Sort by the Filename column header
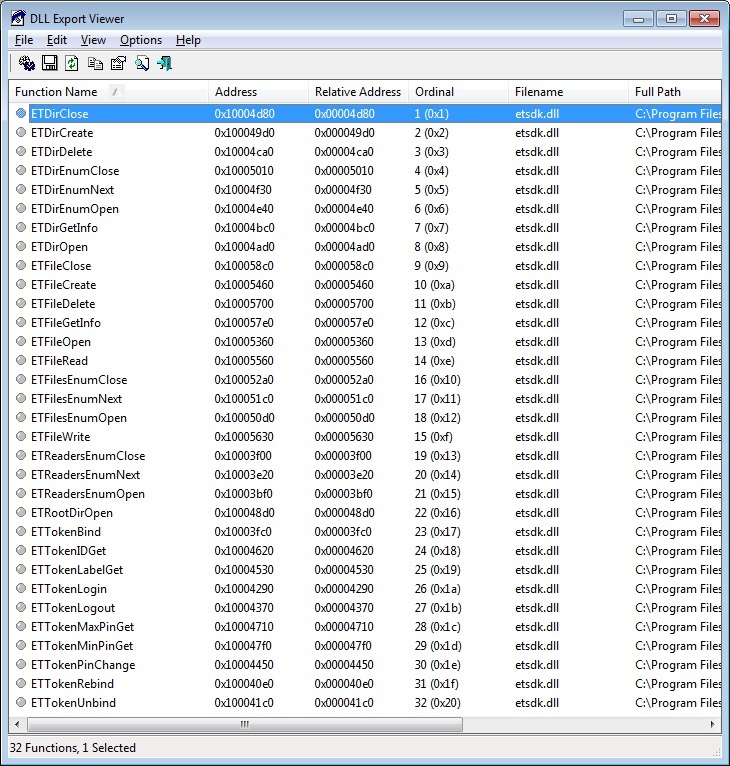 click(x=568, y=92)
